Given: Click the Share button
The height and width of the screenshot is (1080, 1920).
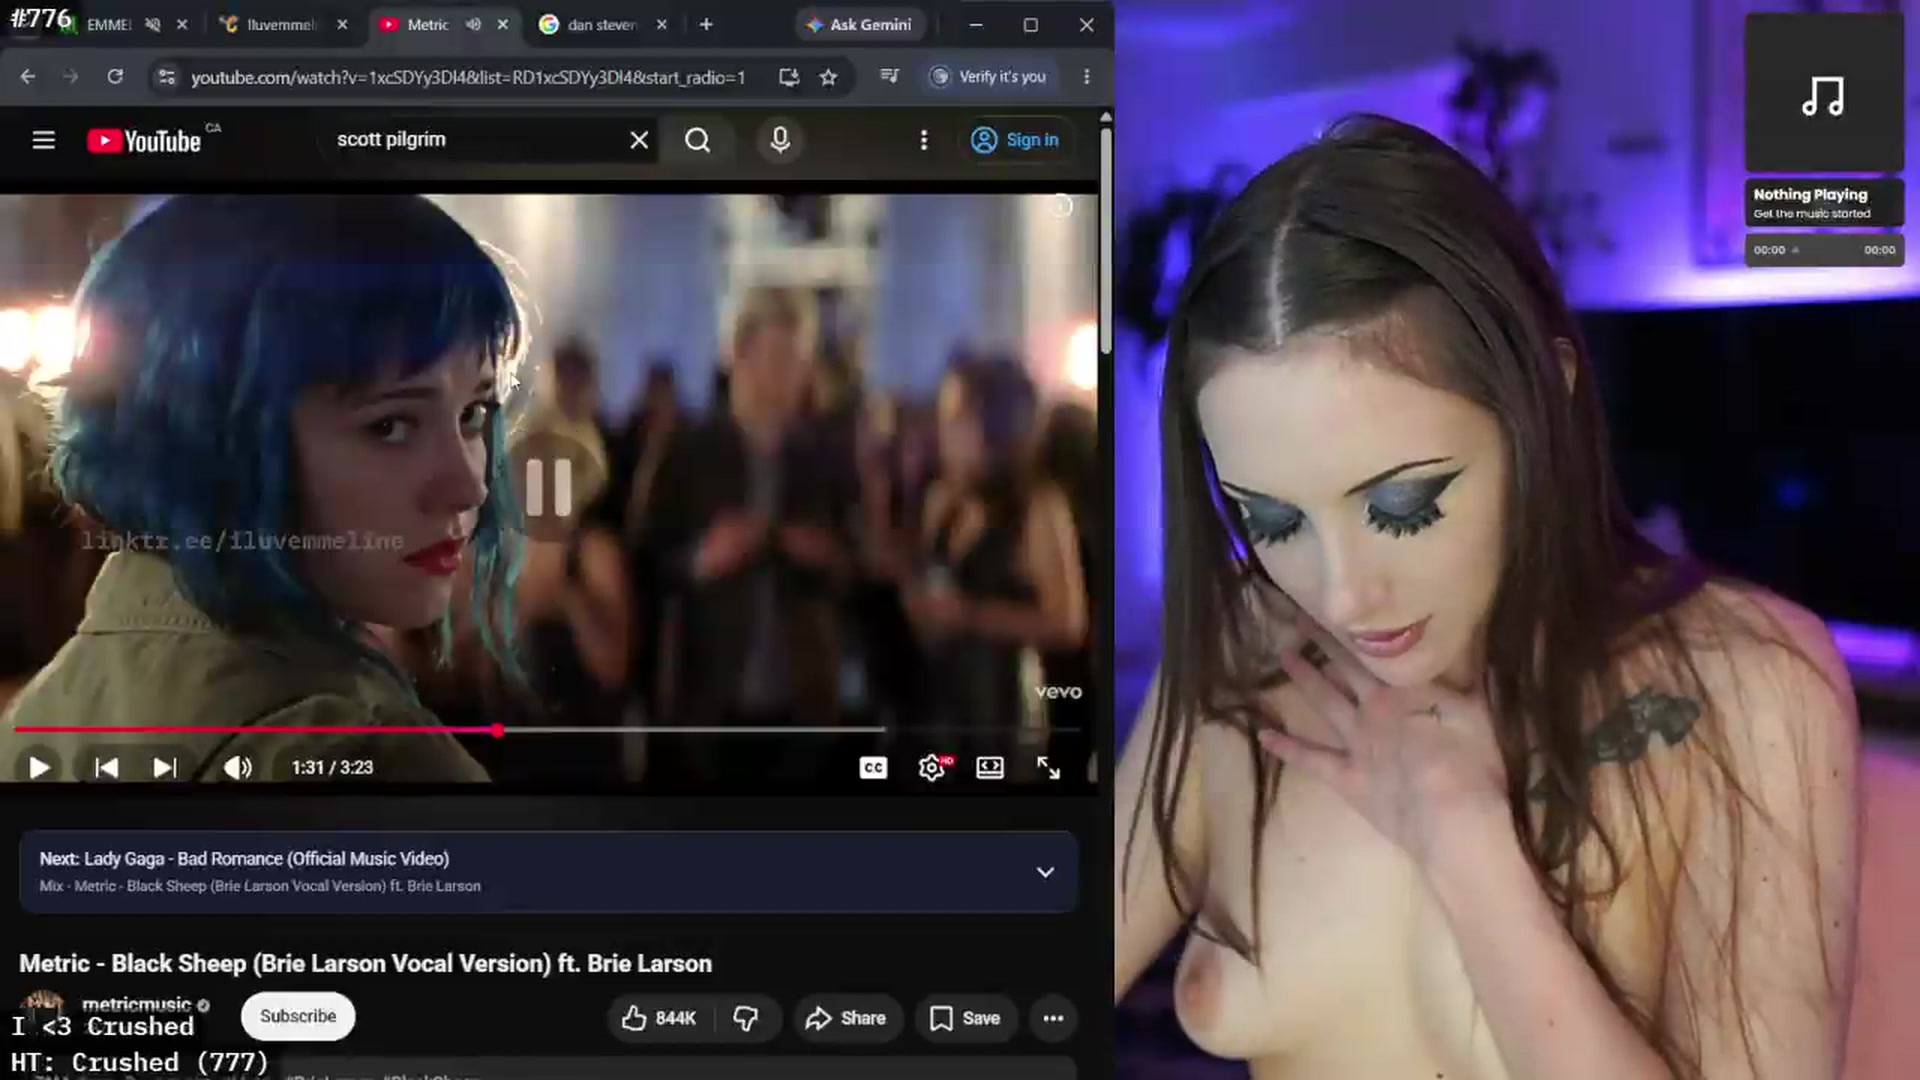Looking at the screenshot, I should click(x=846, y=1018).
